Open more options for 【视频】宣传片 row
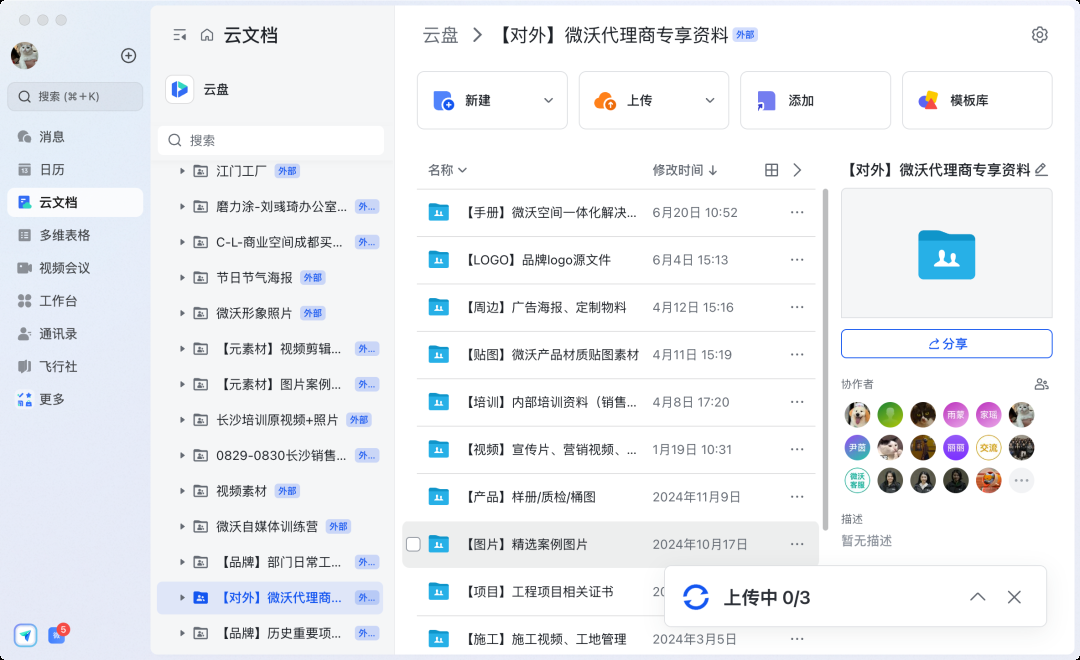 click(x=797, y=449)
